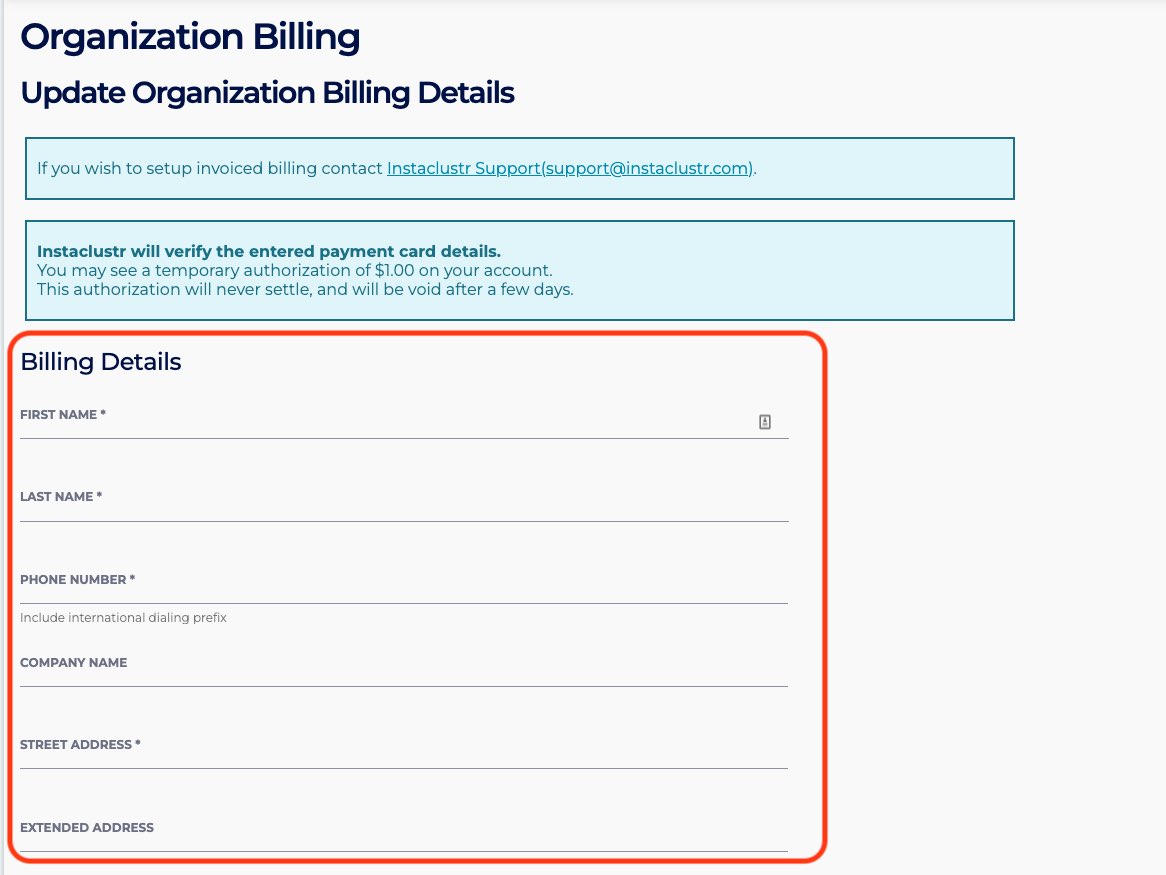Click the PHONE NUMBER field label
Screen dimensions: 1166x875
pyautogui.click(x=76, y=579)
